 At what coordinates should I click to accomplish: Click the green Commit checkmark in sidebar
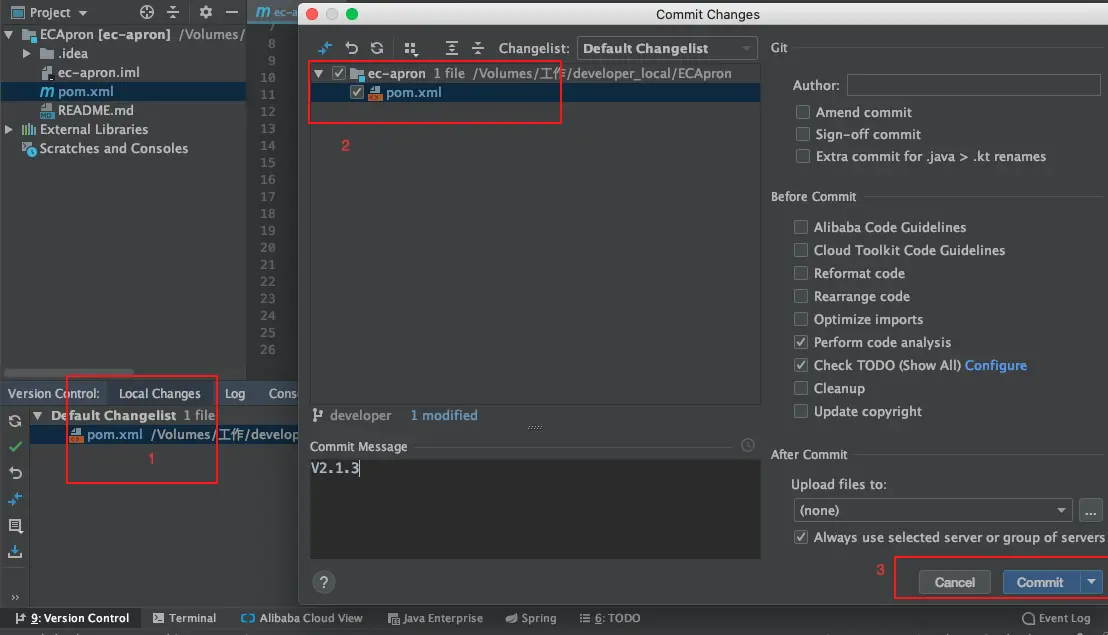15,446
